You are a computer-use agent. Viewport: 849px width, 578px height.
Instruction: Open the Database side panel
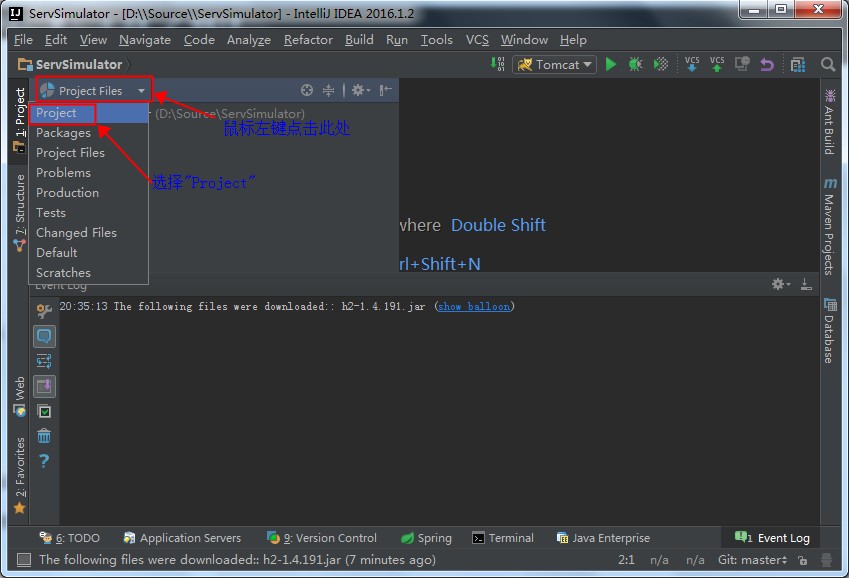tap(829, 330)
